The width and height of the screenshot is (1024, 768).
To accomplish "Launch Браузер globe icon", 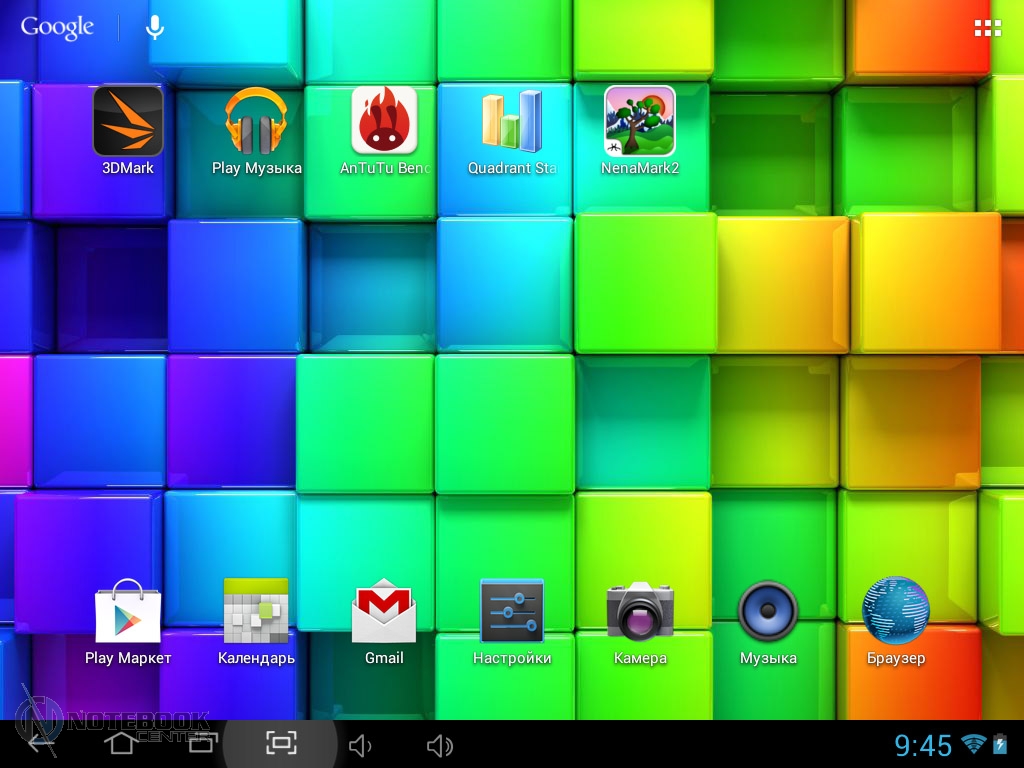I will tap(896, 612).
